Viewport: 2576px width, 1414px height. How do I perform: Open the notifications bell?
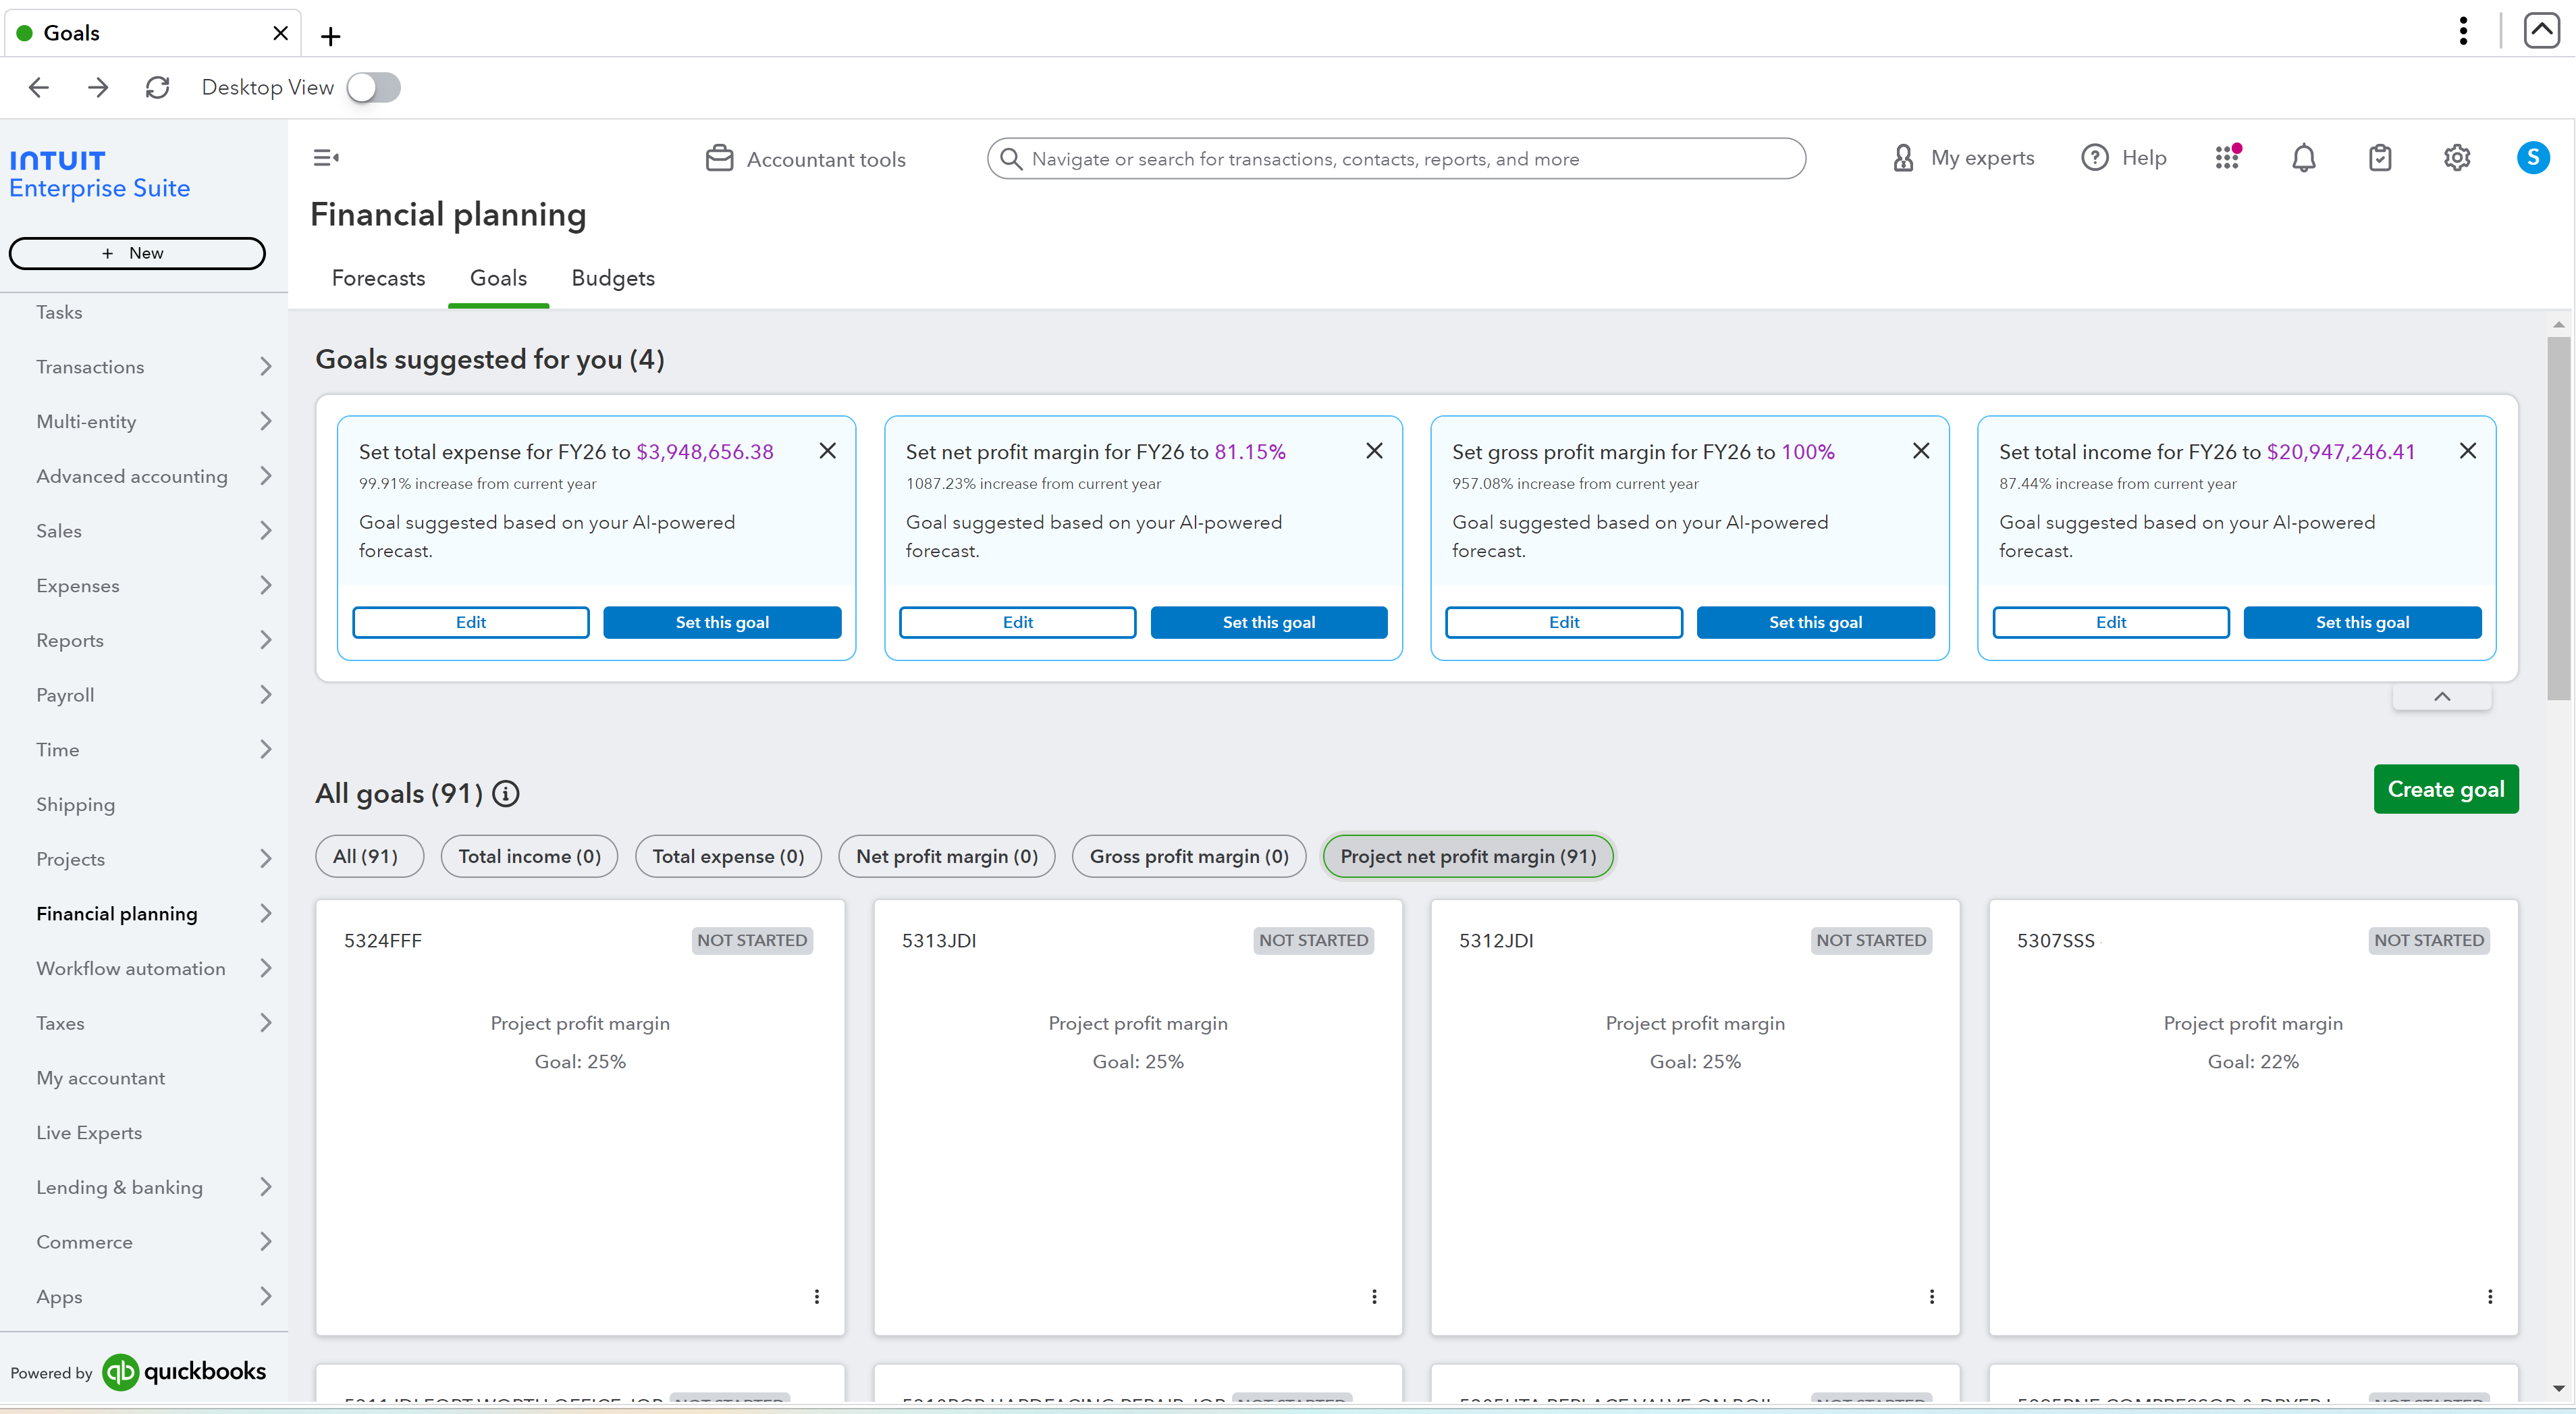pyautogui.click(x=2303, y=158)
